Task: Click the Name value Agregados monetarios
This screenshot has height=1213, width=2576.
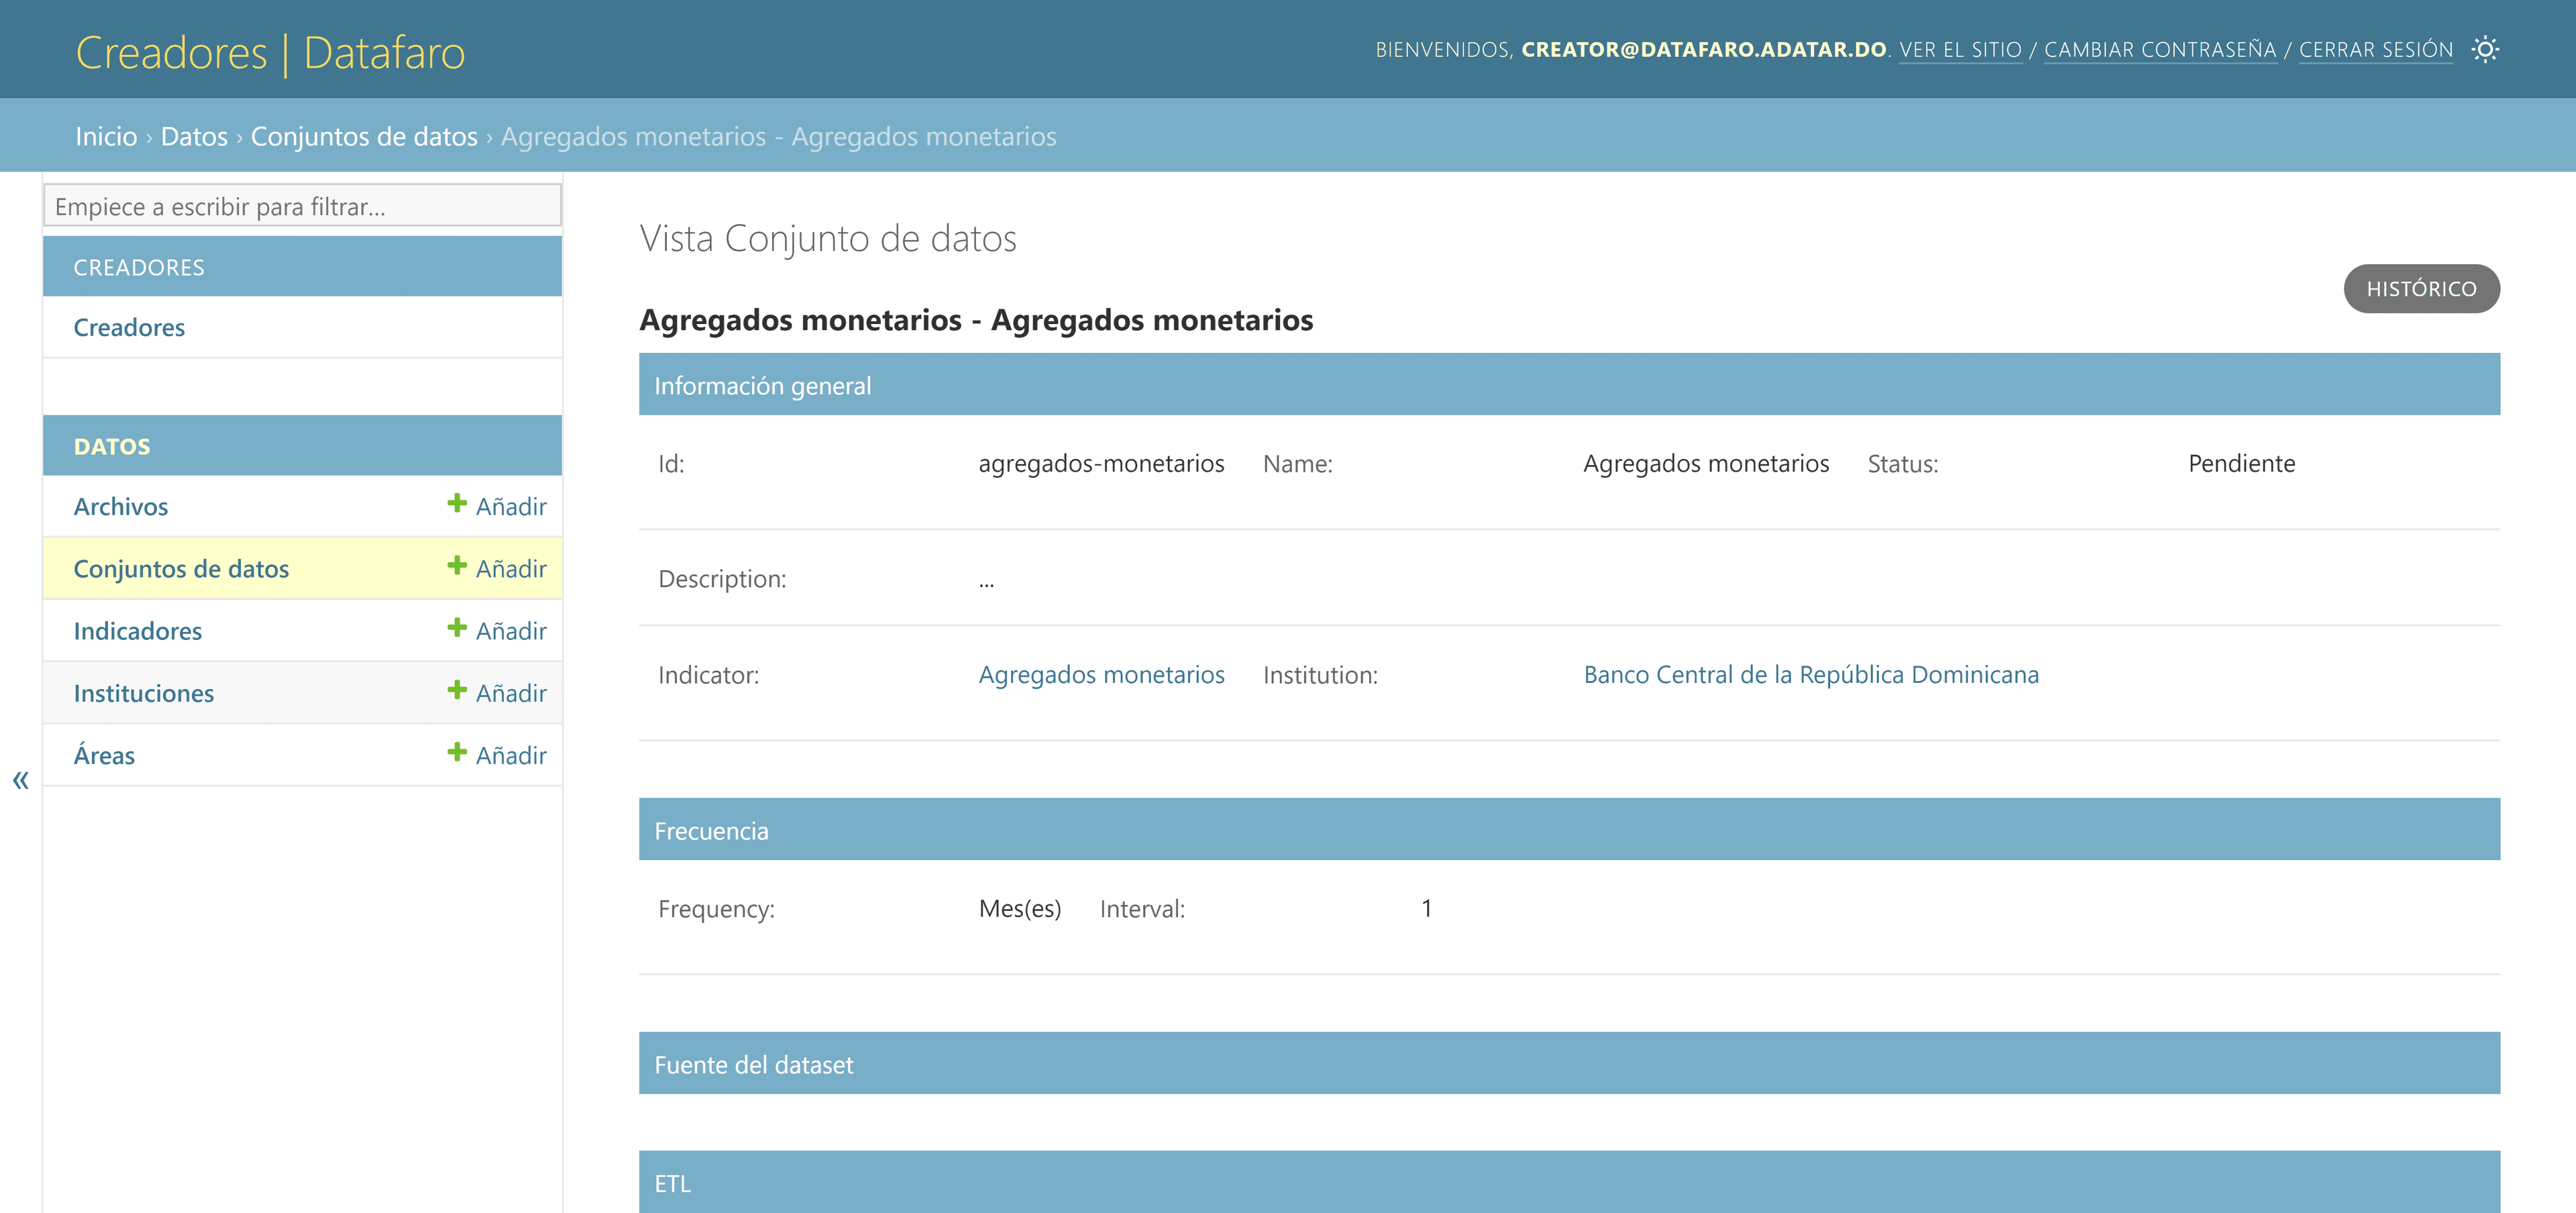Action: coord(1706,463)
